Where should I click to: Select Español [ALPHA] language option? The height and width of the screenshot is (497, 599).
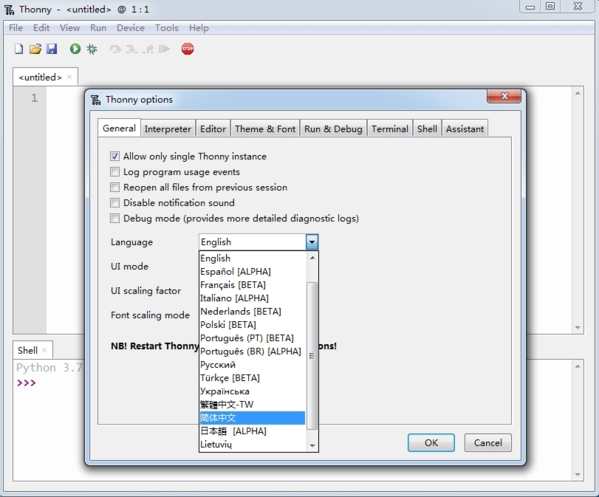click(x=253, y=272)
